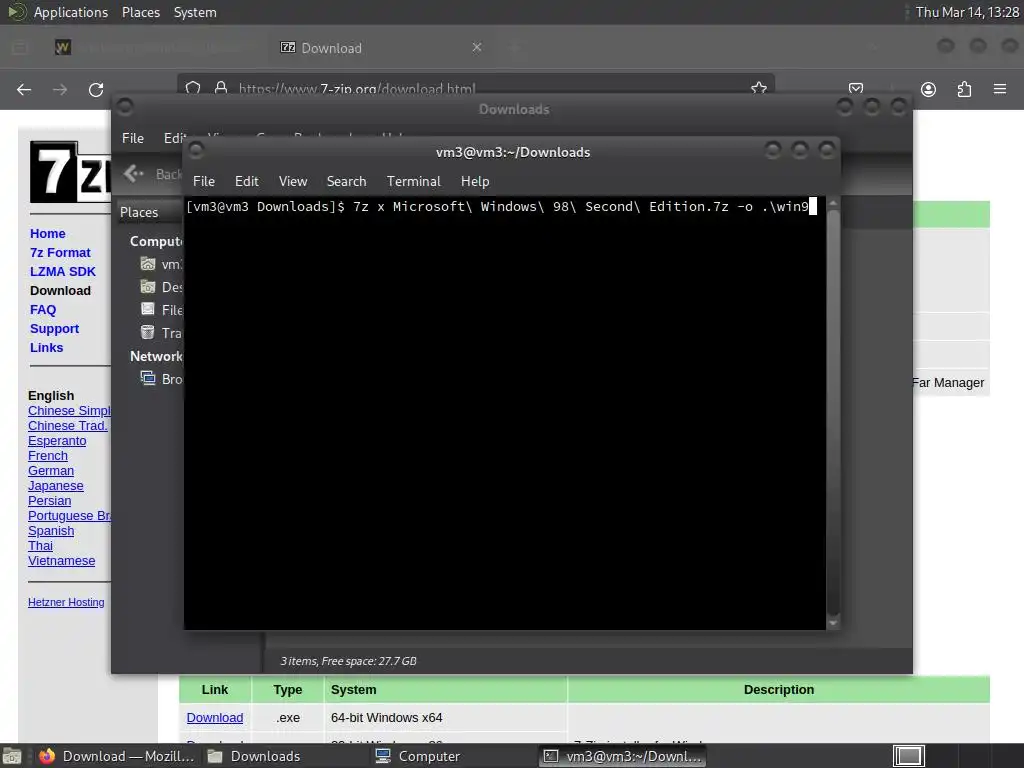1024x768 pixels.
Task: Open the Hetzner Hosting link
Action: 66,602
